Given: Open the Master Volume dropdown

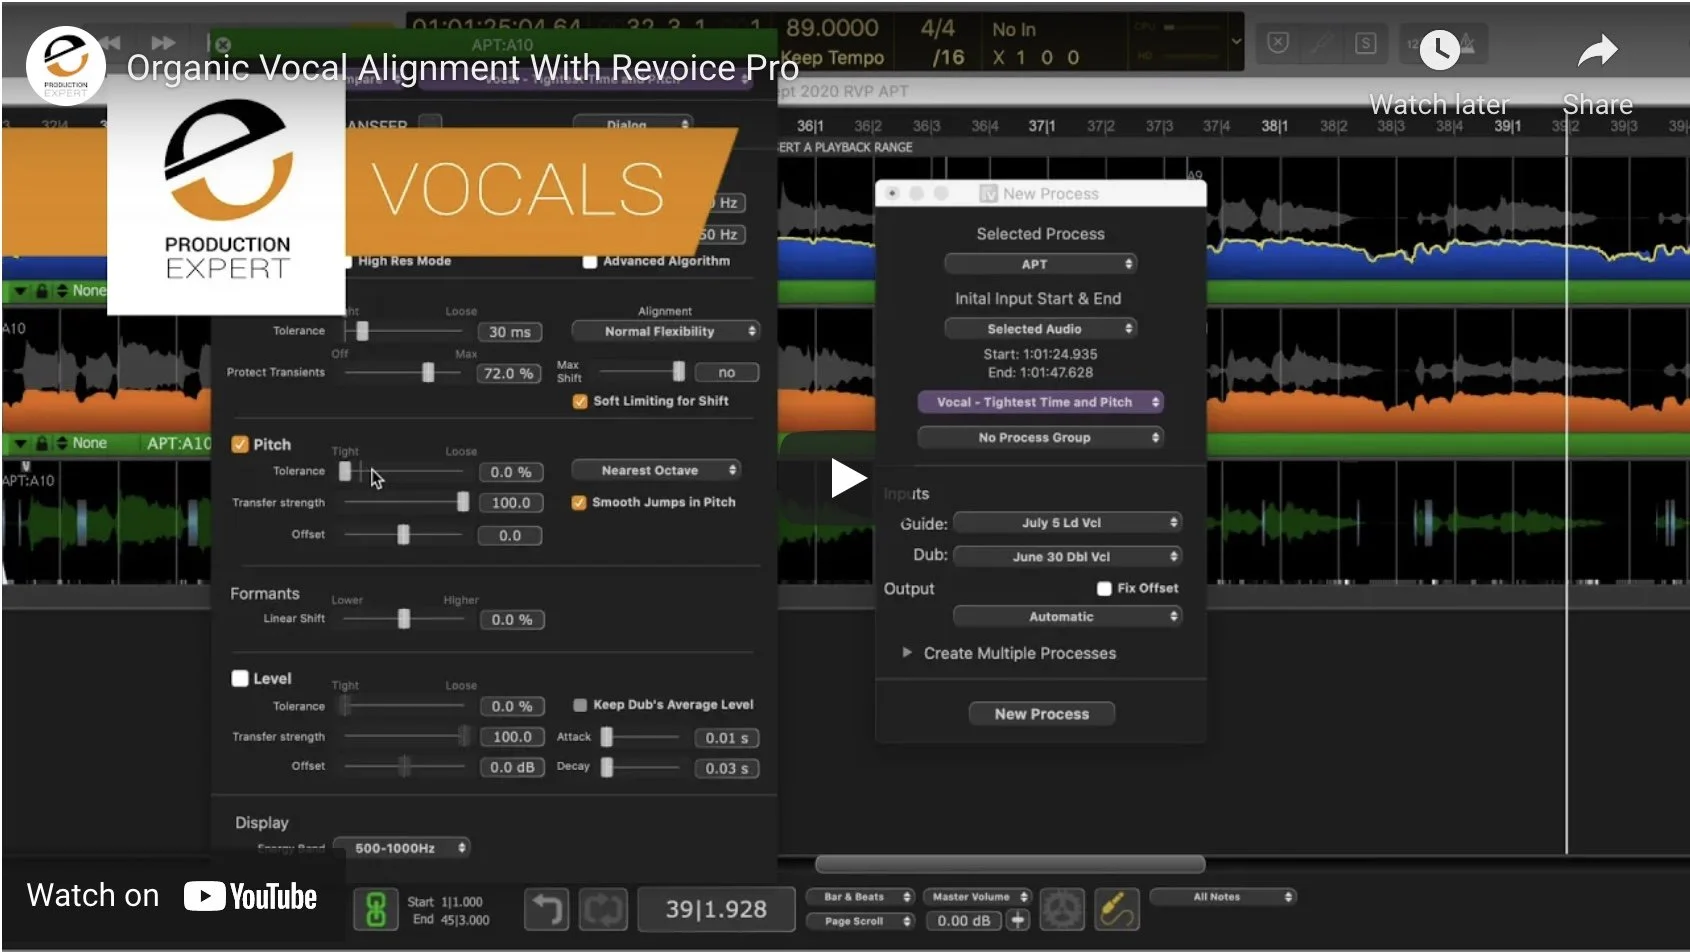Looking at the screenshot, I should 977,897.
